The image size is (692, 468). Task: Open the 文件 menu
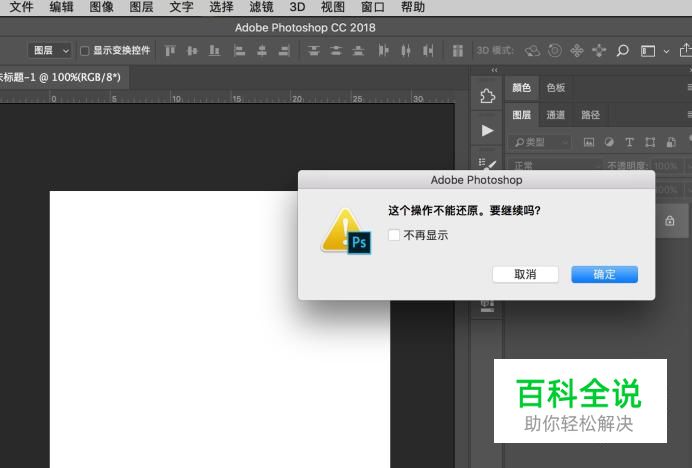[x=21, y=7]
